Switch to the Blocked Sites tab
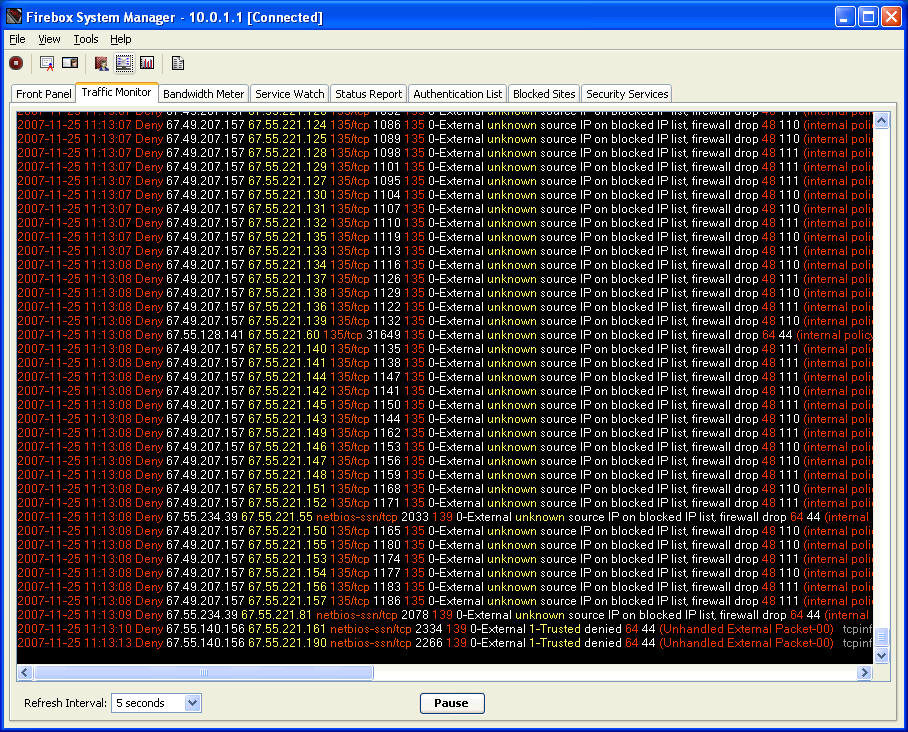Screen dimensions: 908x732 [544, 94]
